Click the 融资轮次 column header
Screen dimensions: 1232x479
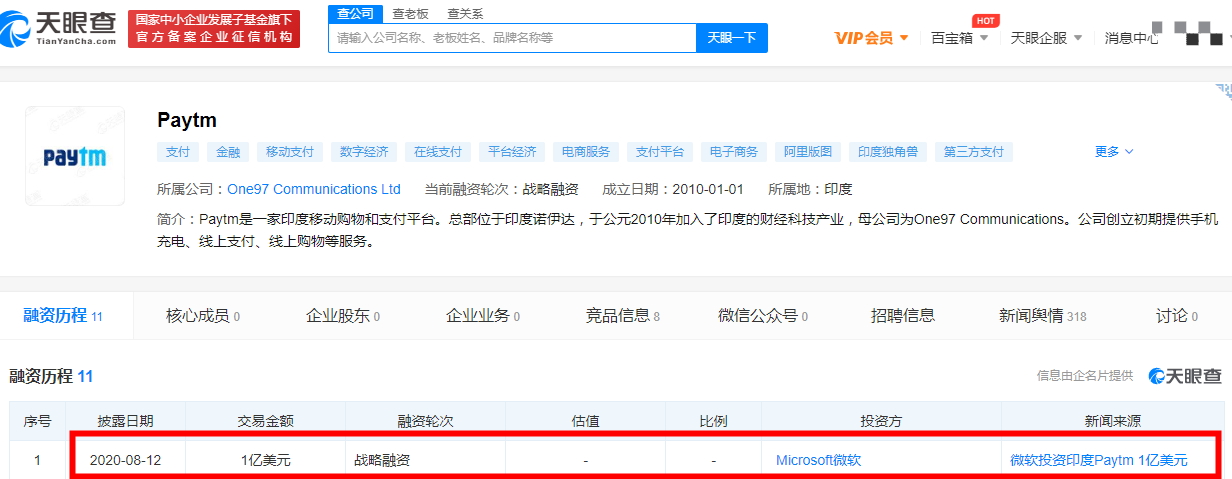(425, 421)
